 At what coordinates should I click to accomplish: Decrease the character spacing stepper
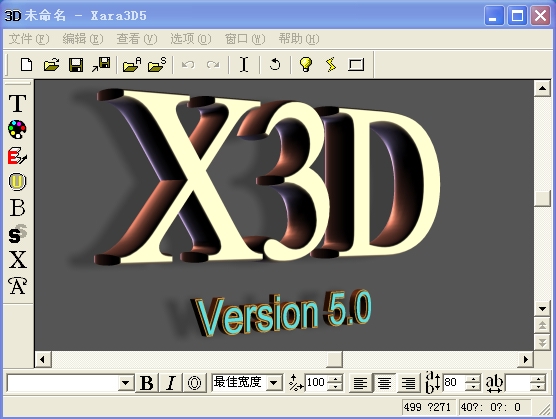pyautogui.click(x=538, y=387)
